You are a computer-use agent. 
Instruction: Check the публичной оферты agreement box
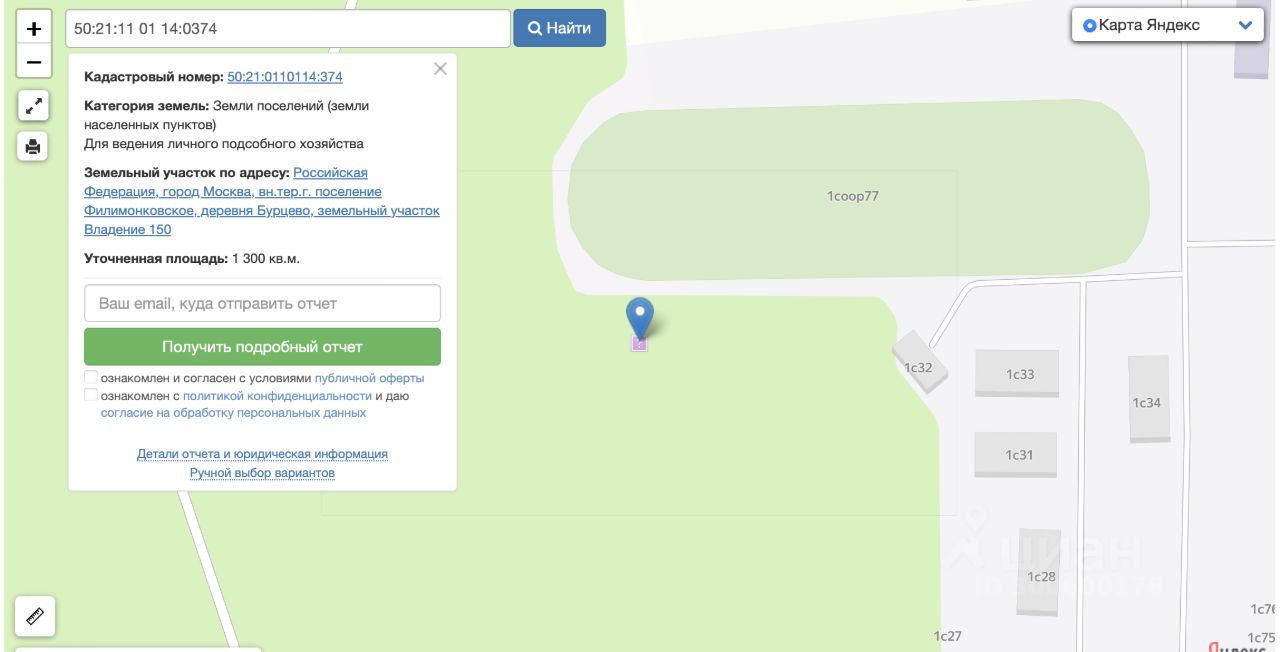[x=91, y=378]
